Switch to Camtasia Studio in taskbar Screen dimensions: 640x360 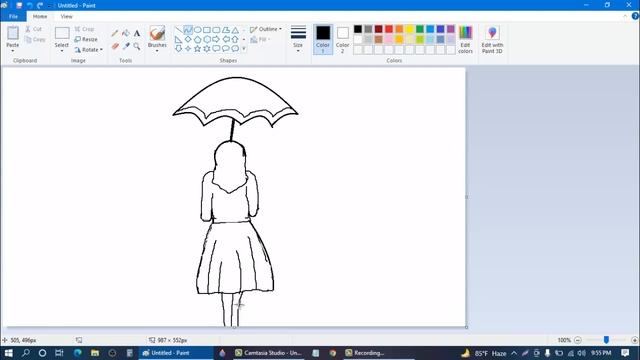268,353
